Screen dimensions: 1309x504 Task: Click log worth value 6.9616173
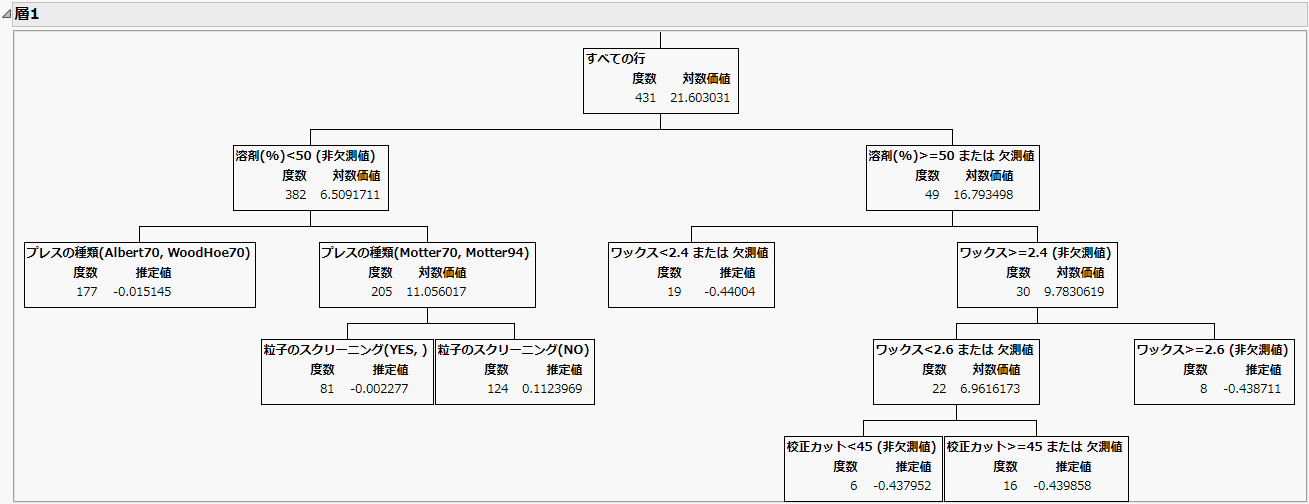pyautogui.click(x=990, y=388)
